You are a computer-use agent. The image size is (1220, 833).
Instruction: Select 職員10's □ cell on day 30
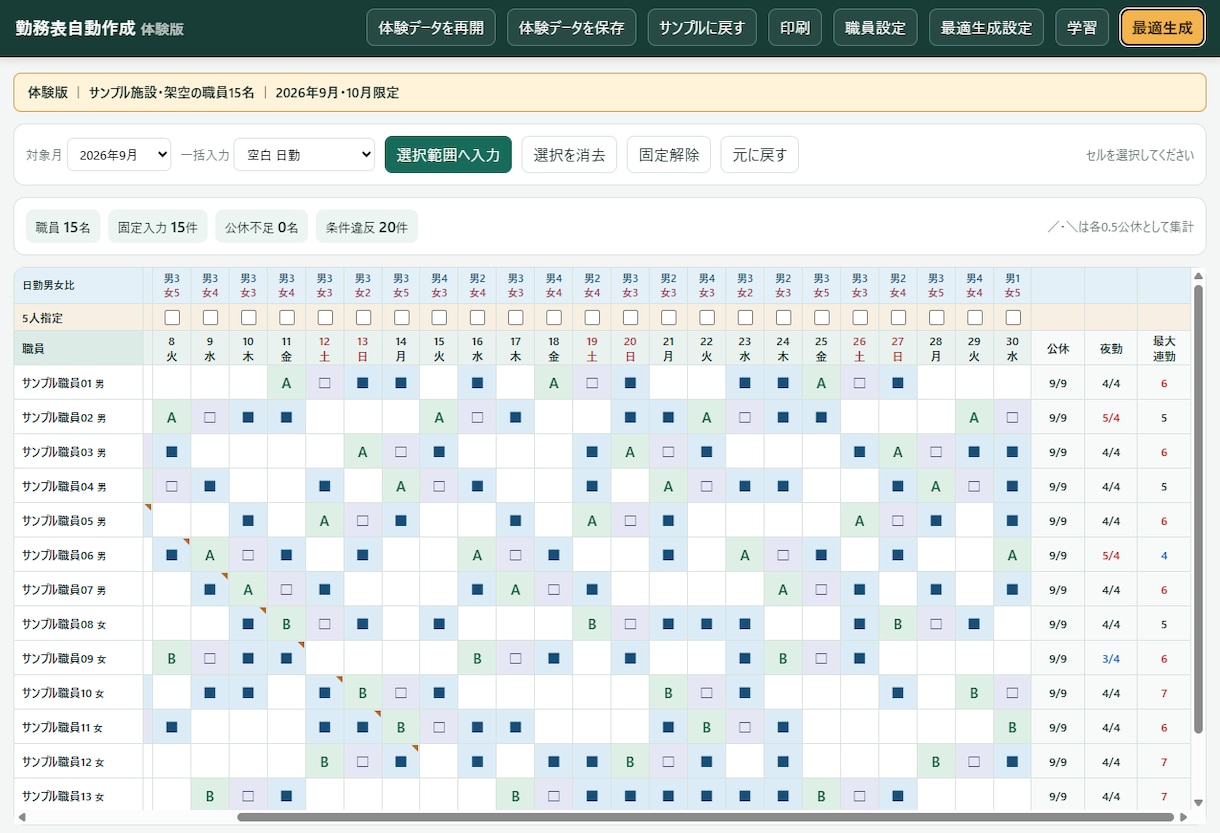[x=1013, y=693]
